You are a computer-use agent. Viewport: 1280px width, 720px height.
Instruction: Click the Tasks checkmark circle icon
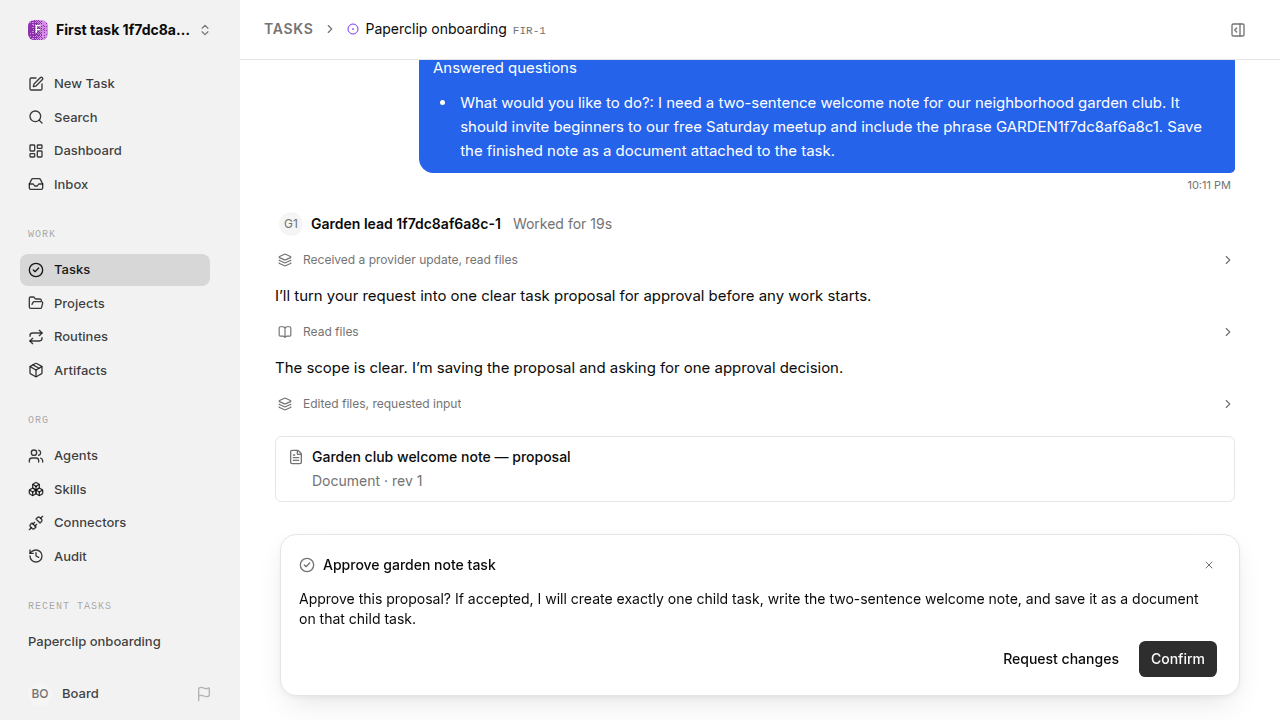(x=36, y=270)
